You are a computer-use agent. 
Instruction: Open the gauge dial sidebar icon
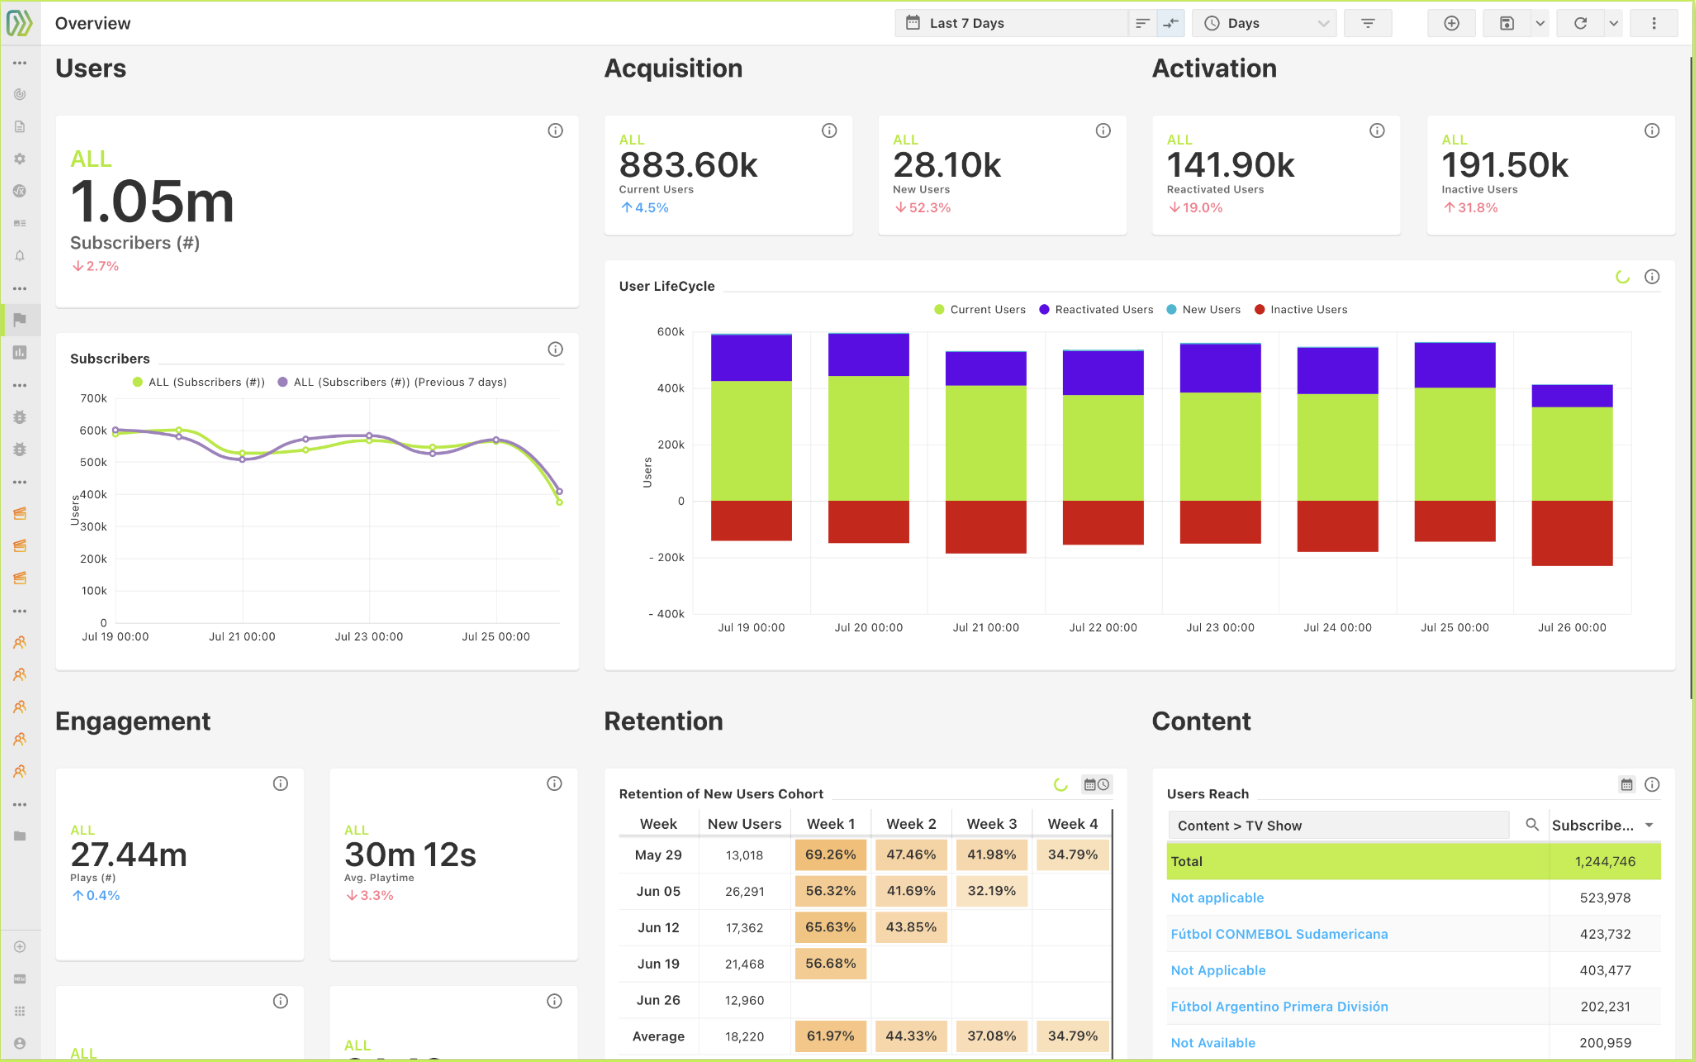(x=20, y=94)
